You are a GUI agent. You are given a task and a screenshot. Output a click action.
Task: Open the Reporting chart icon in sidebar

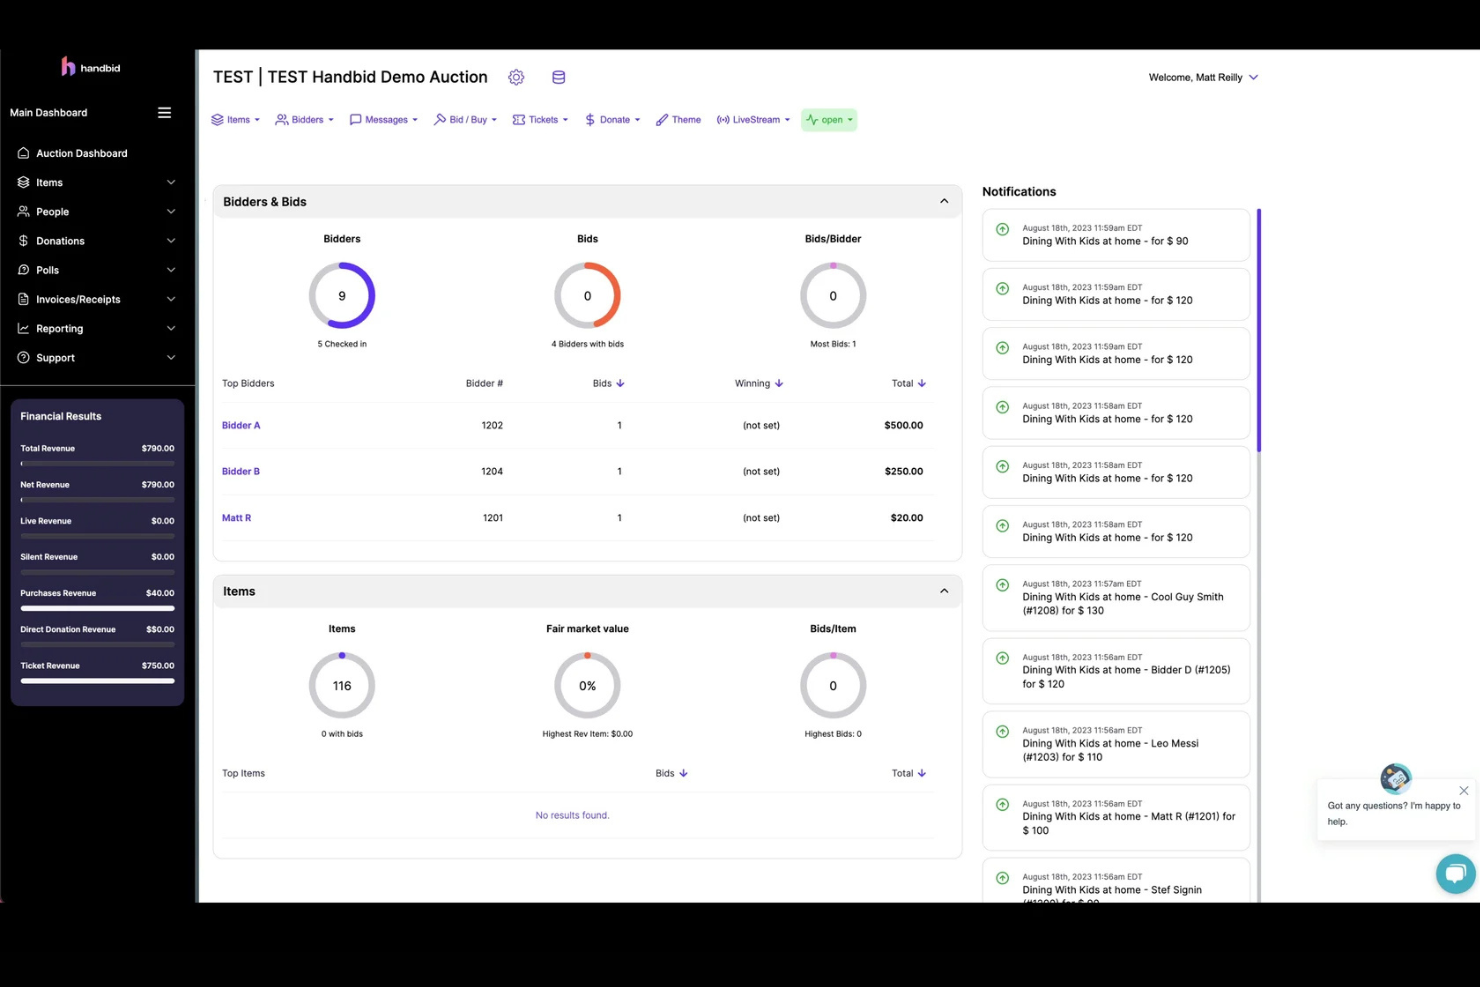22,328
